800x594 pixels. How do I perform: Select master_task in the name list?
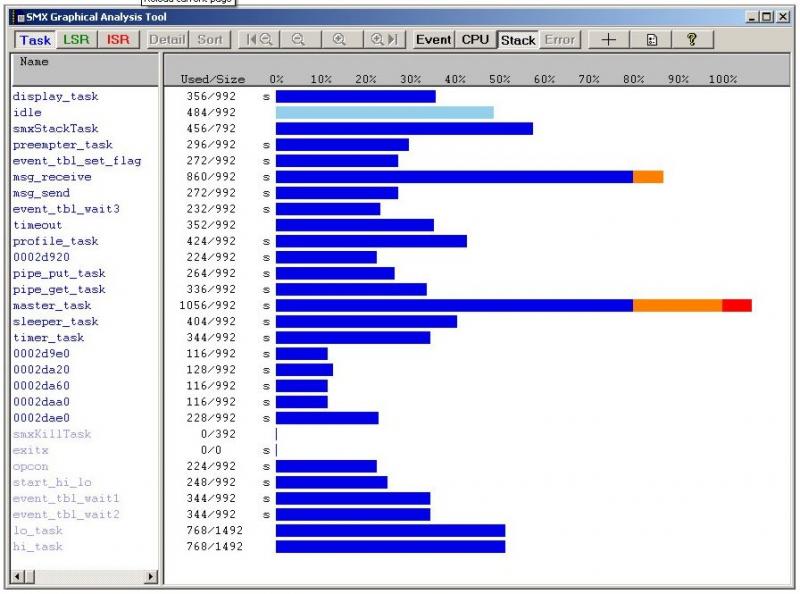click(x=52, y=305)
